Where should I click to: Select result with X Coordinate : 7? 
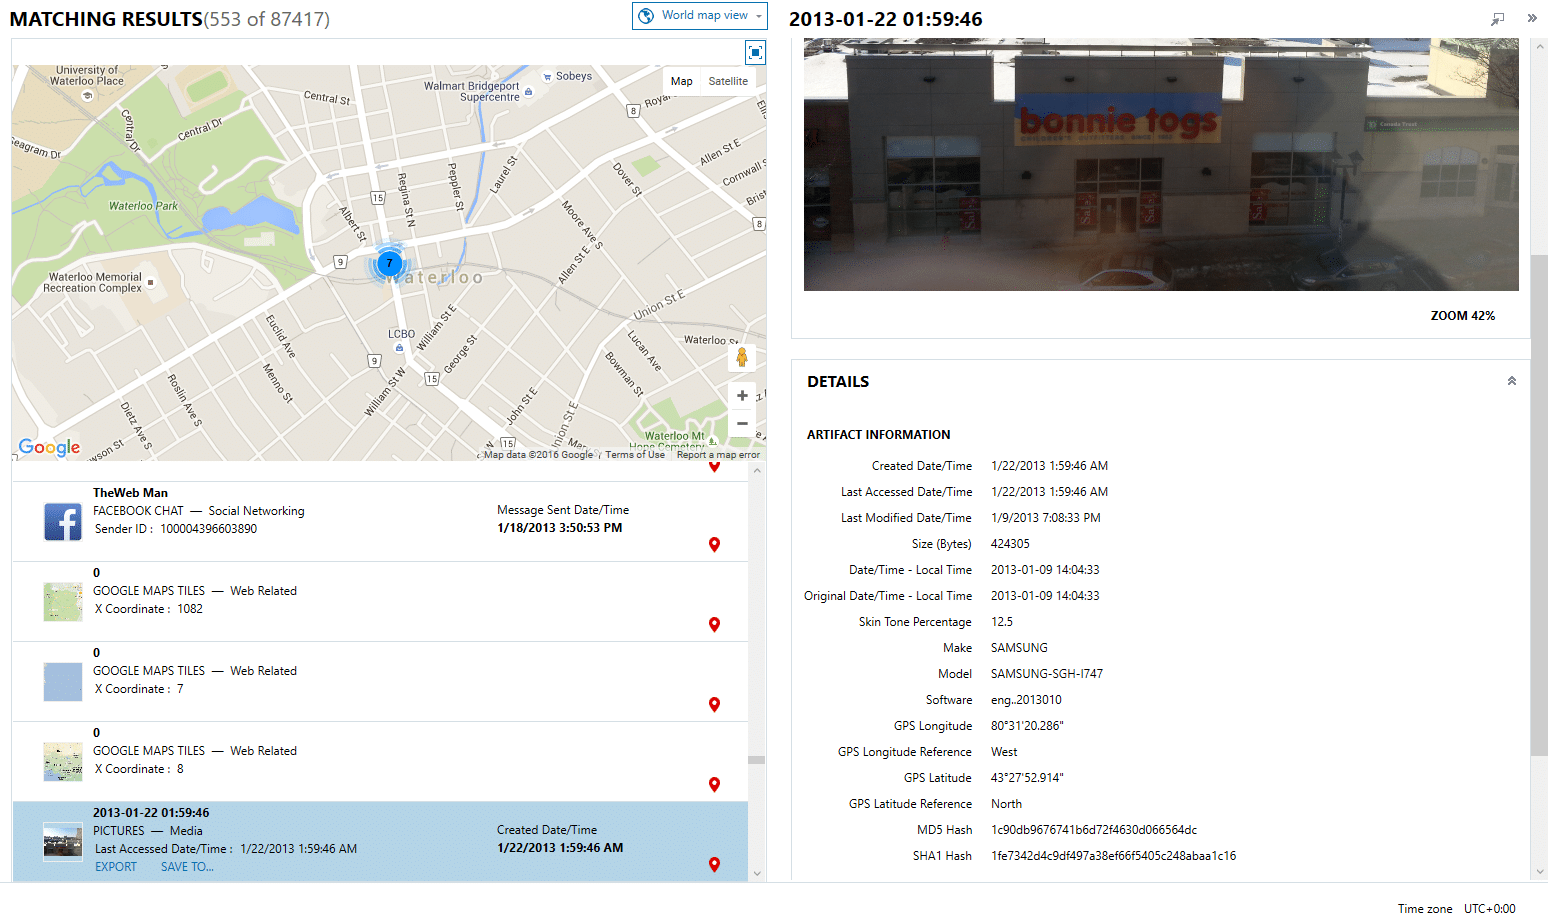pos(380,681)
